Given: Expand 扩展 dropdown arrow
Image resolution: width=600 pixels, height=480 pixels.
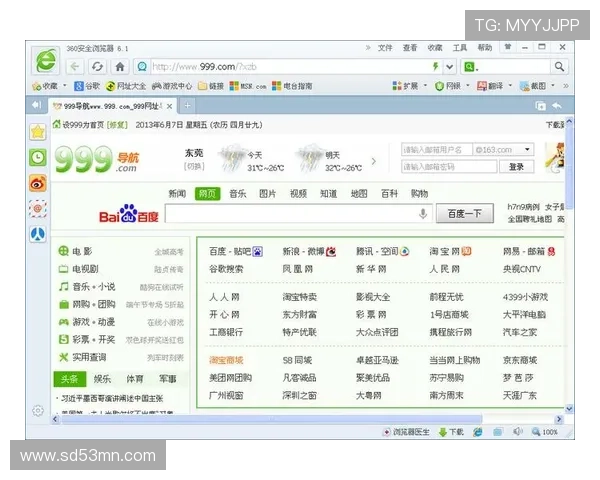Looking at the screenshot, I should click(x=425, y=86).
